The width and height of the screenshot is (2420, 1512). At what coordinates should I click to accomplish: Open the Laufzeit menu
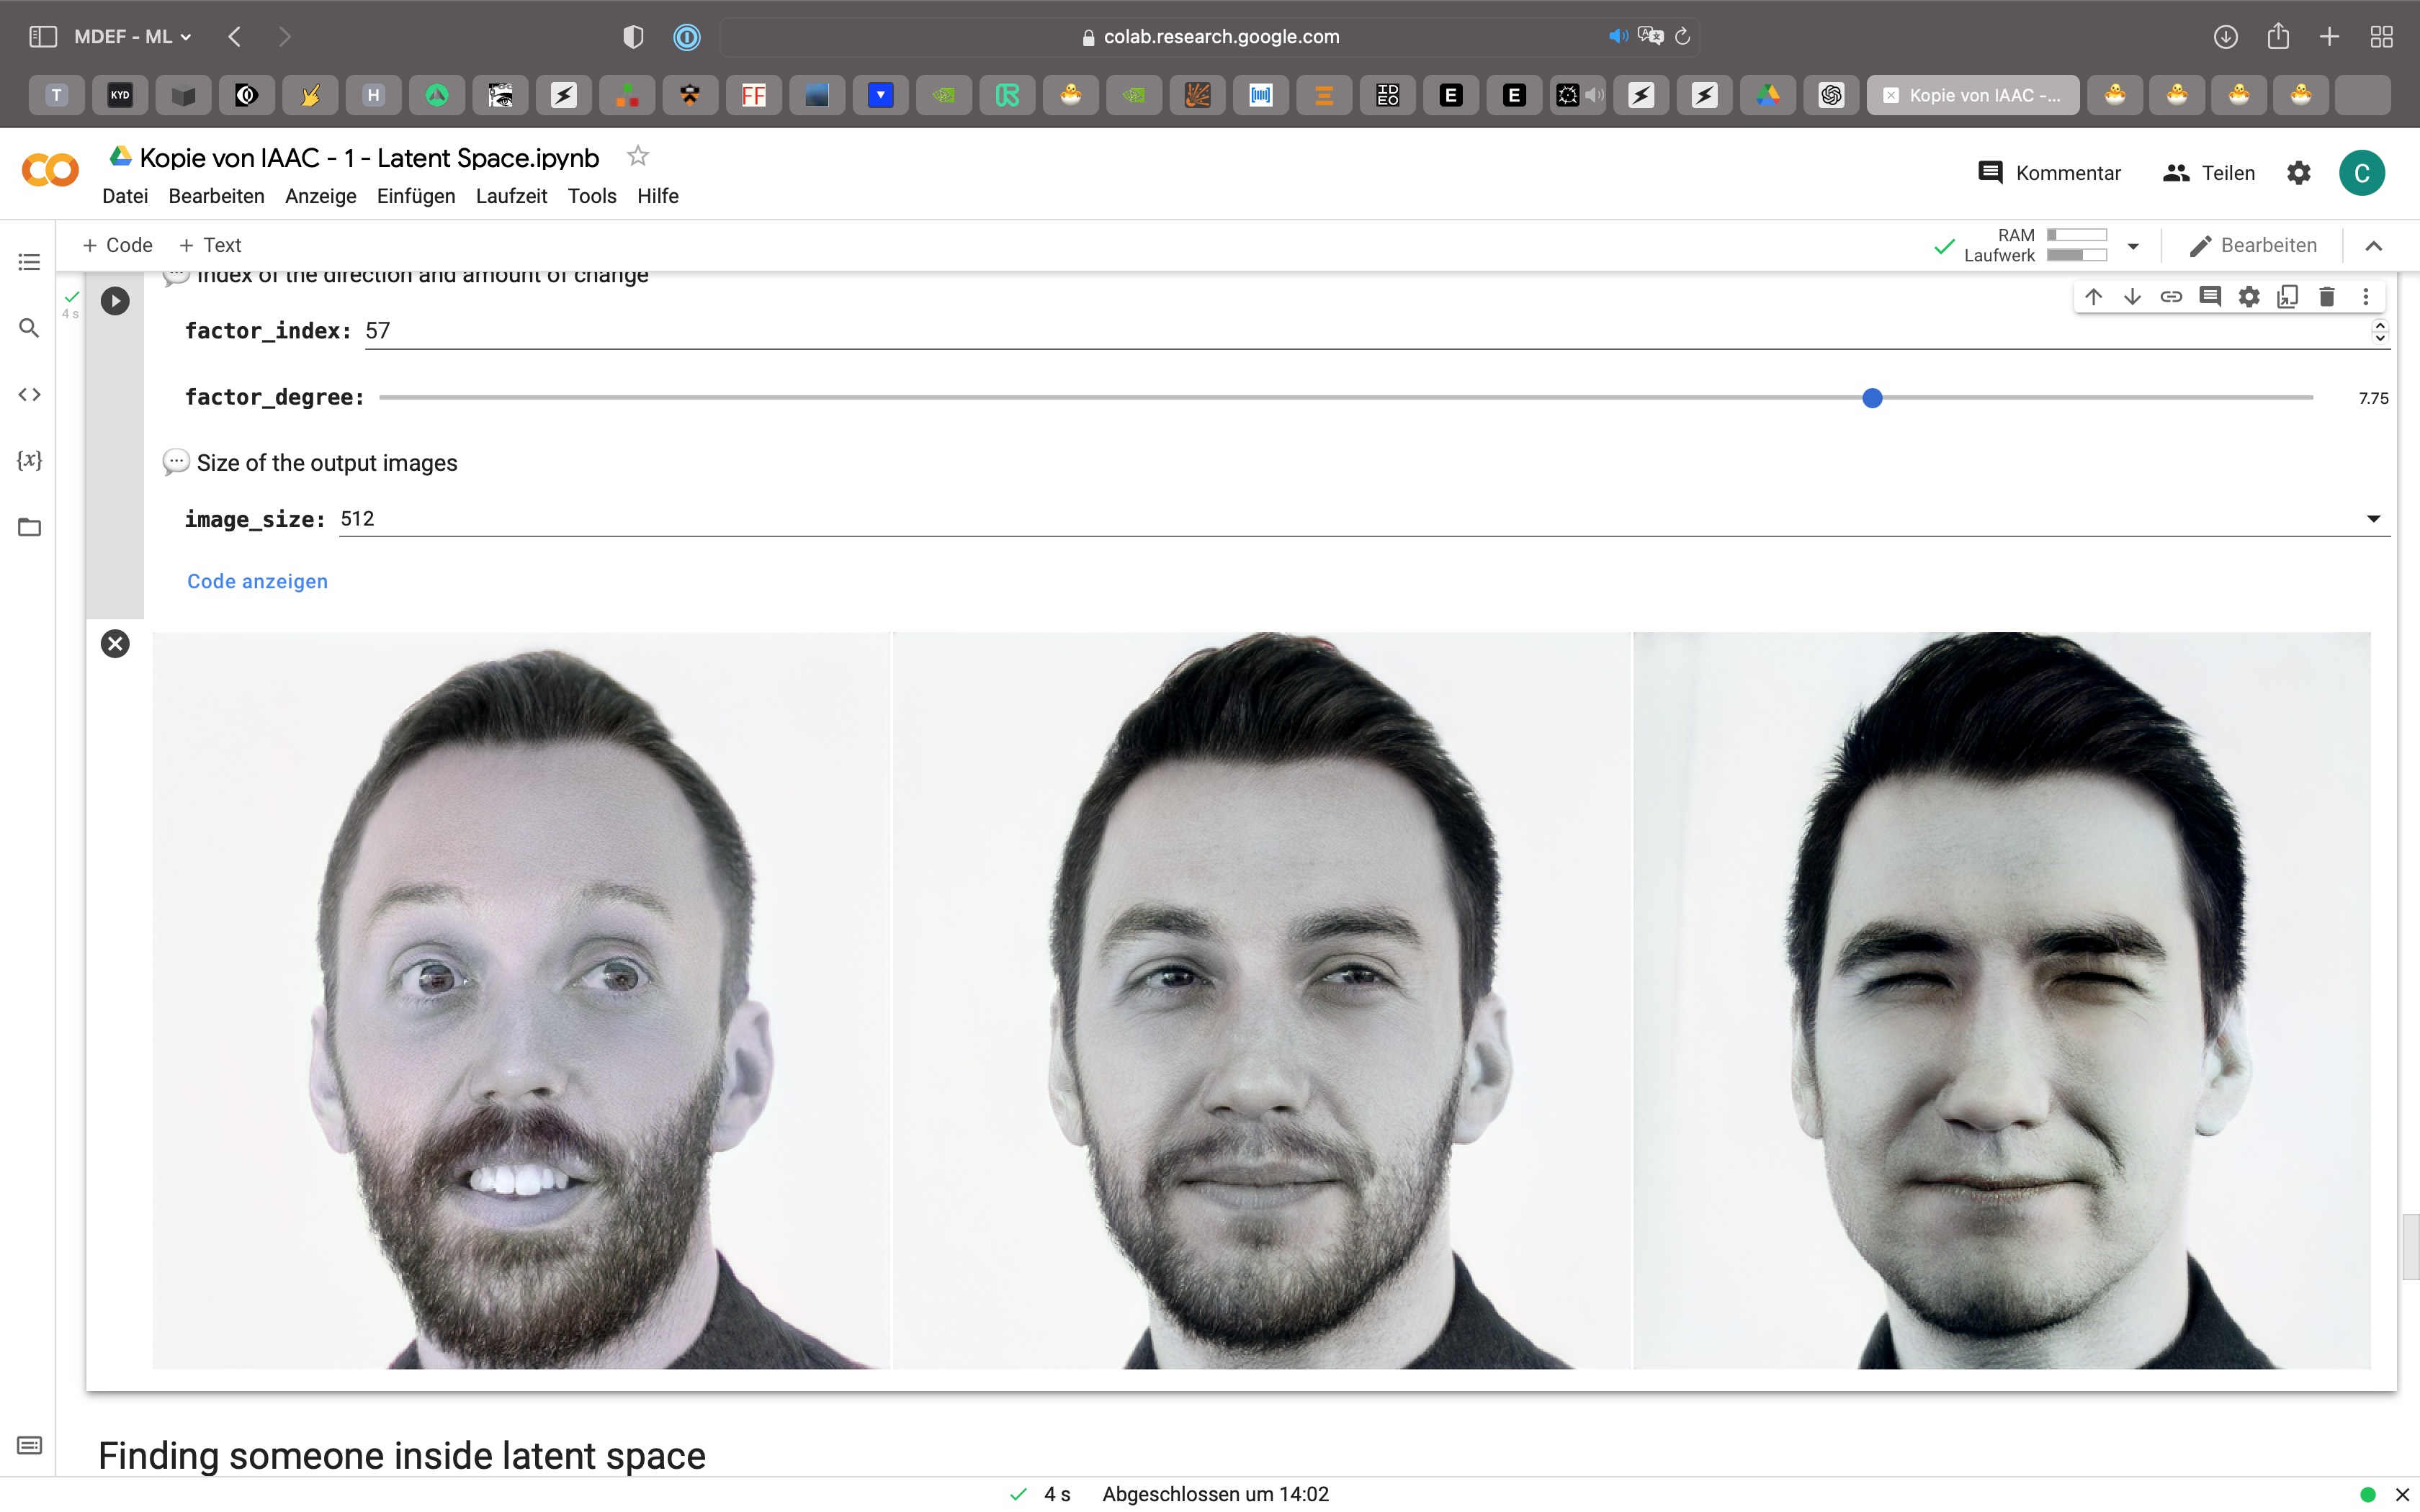(511, 196)
